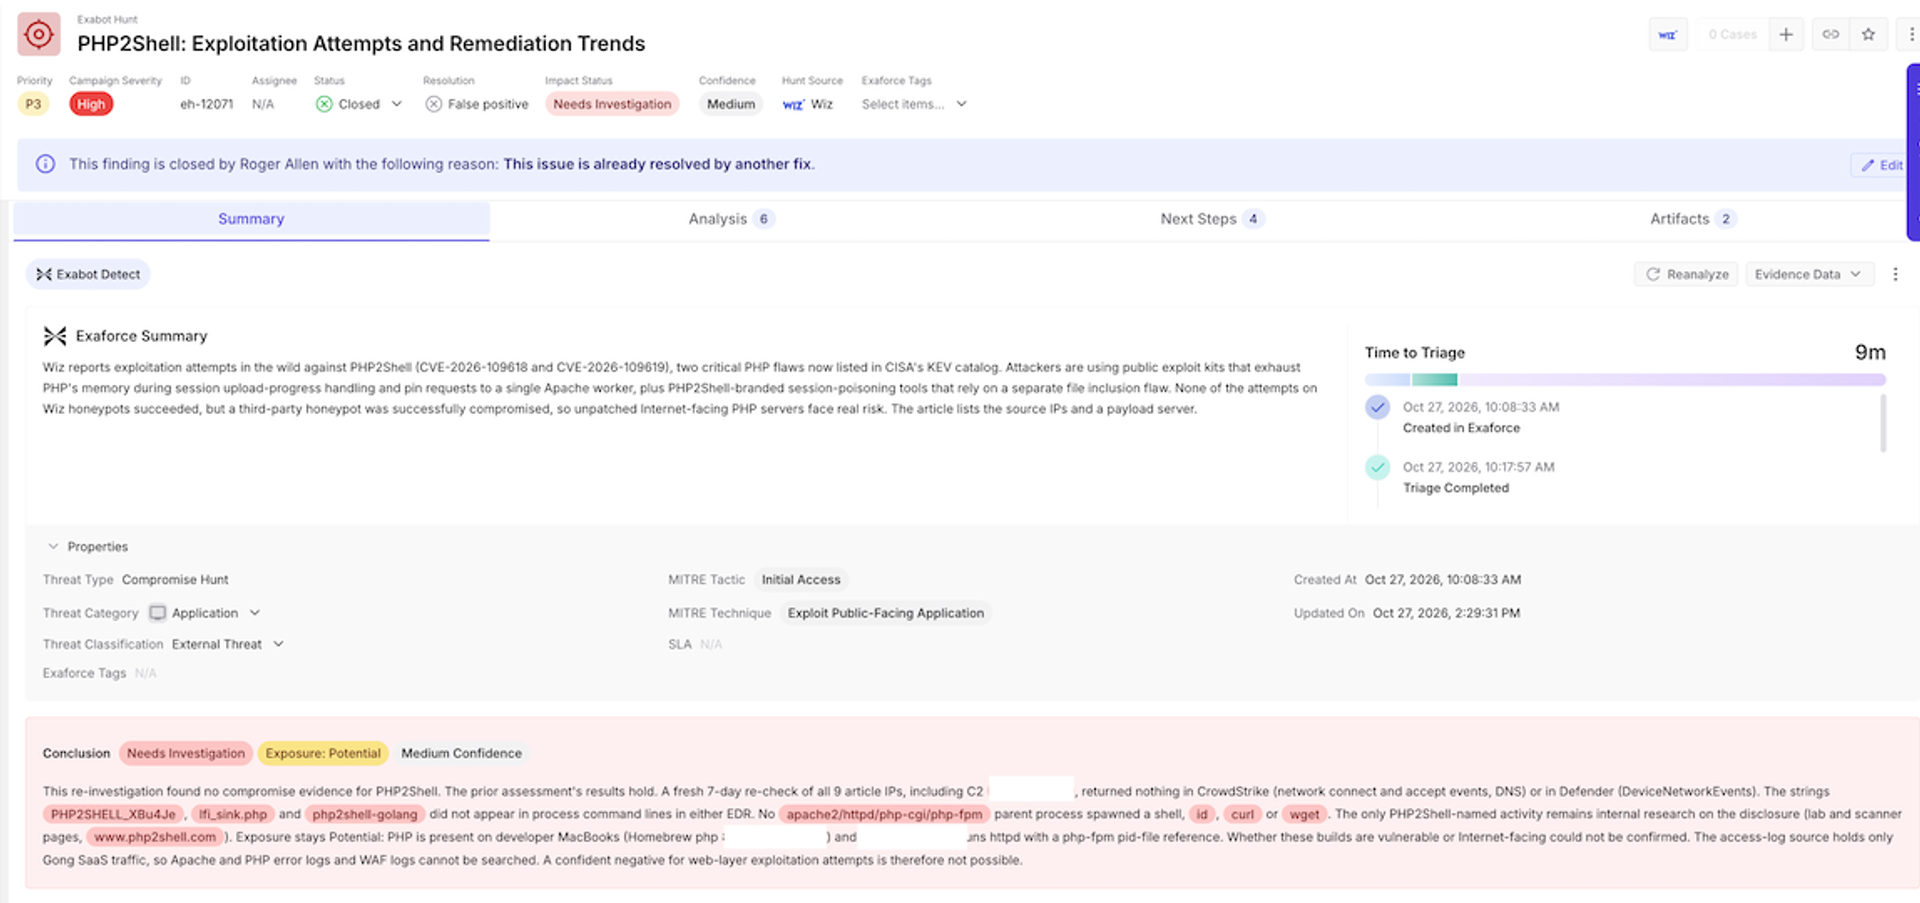Click Exploit Public-Facing Application technique chip

[x=886, y=613]
